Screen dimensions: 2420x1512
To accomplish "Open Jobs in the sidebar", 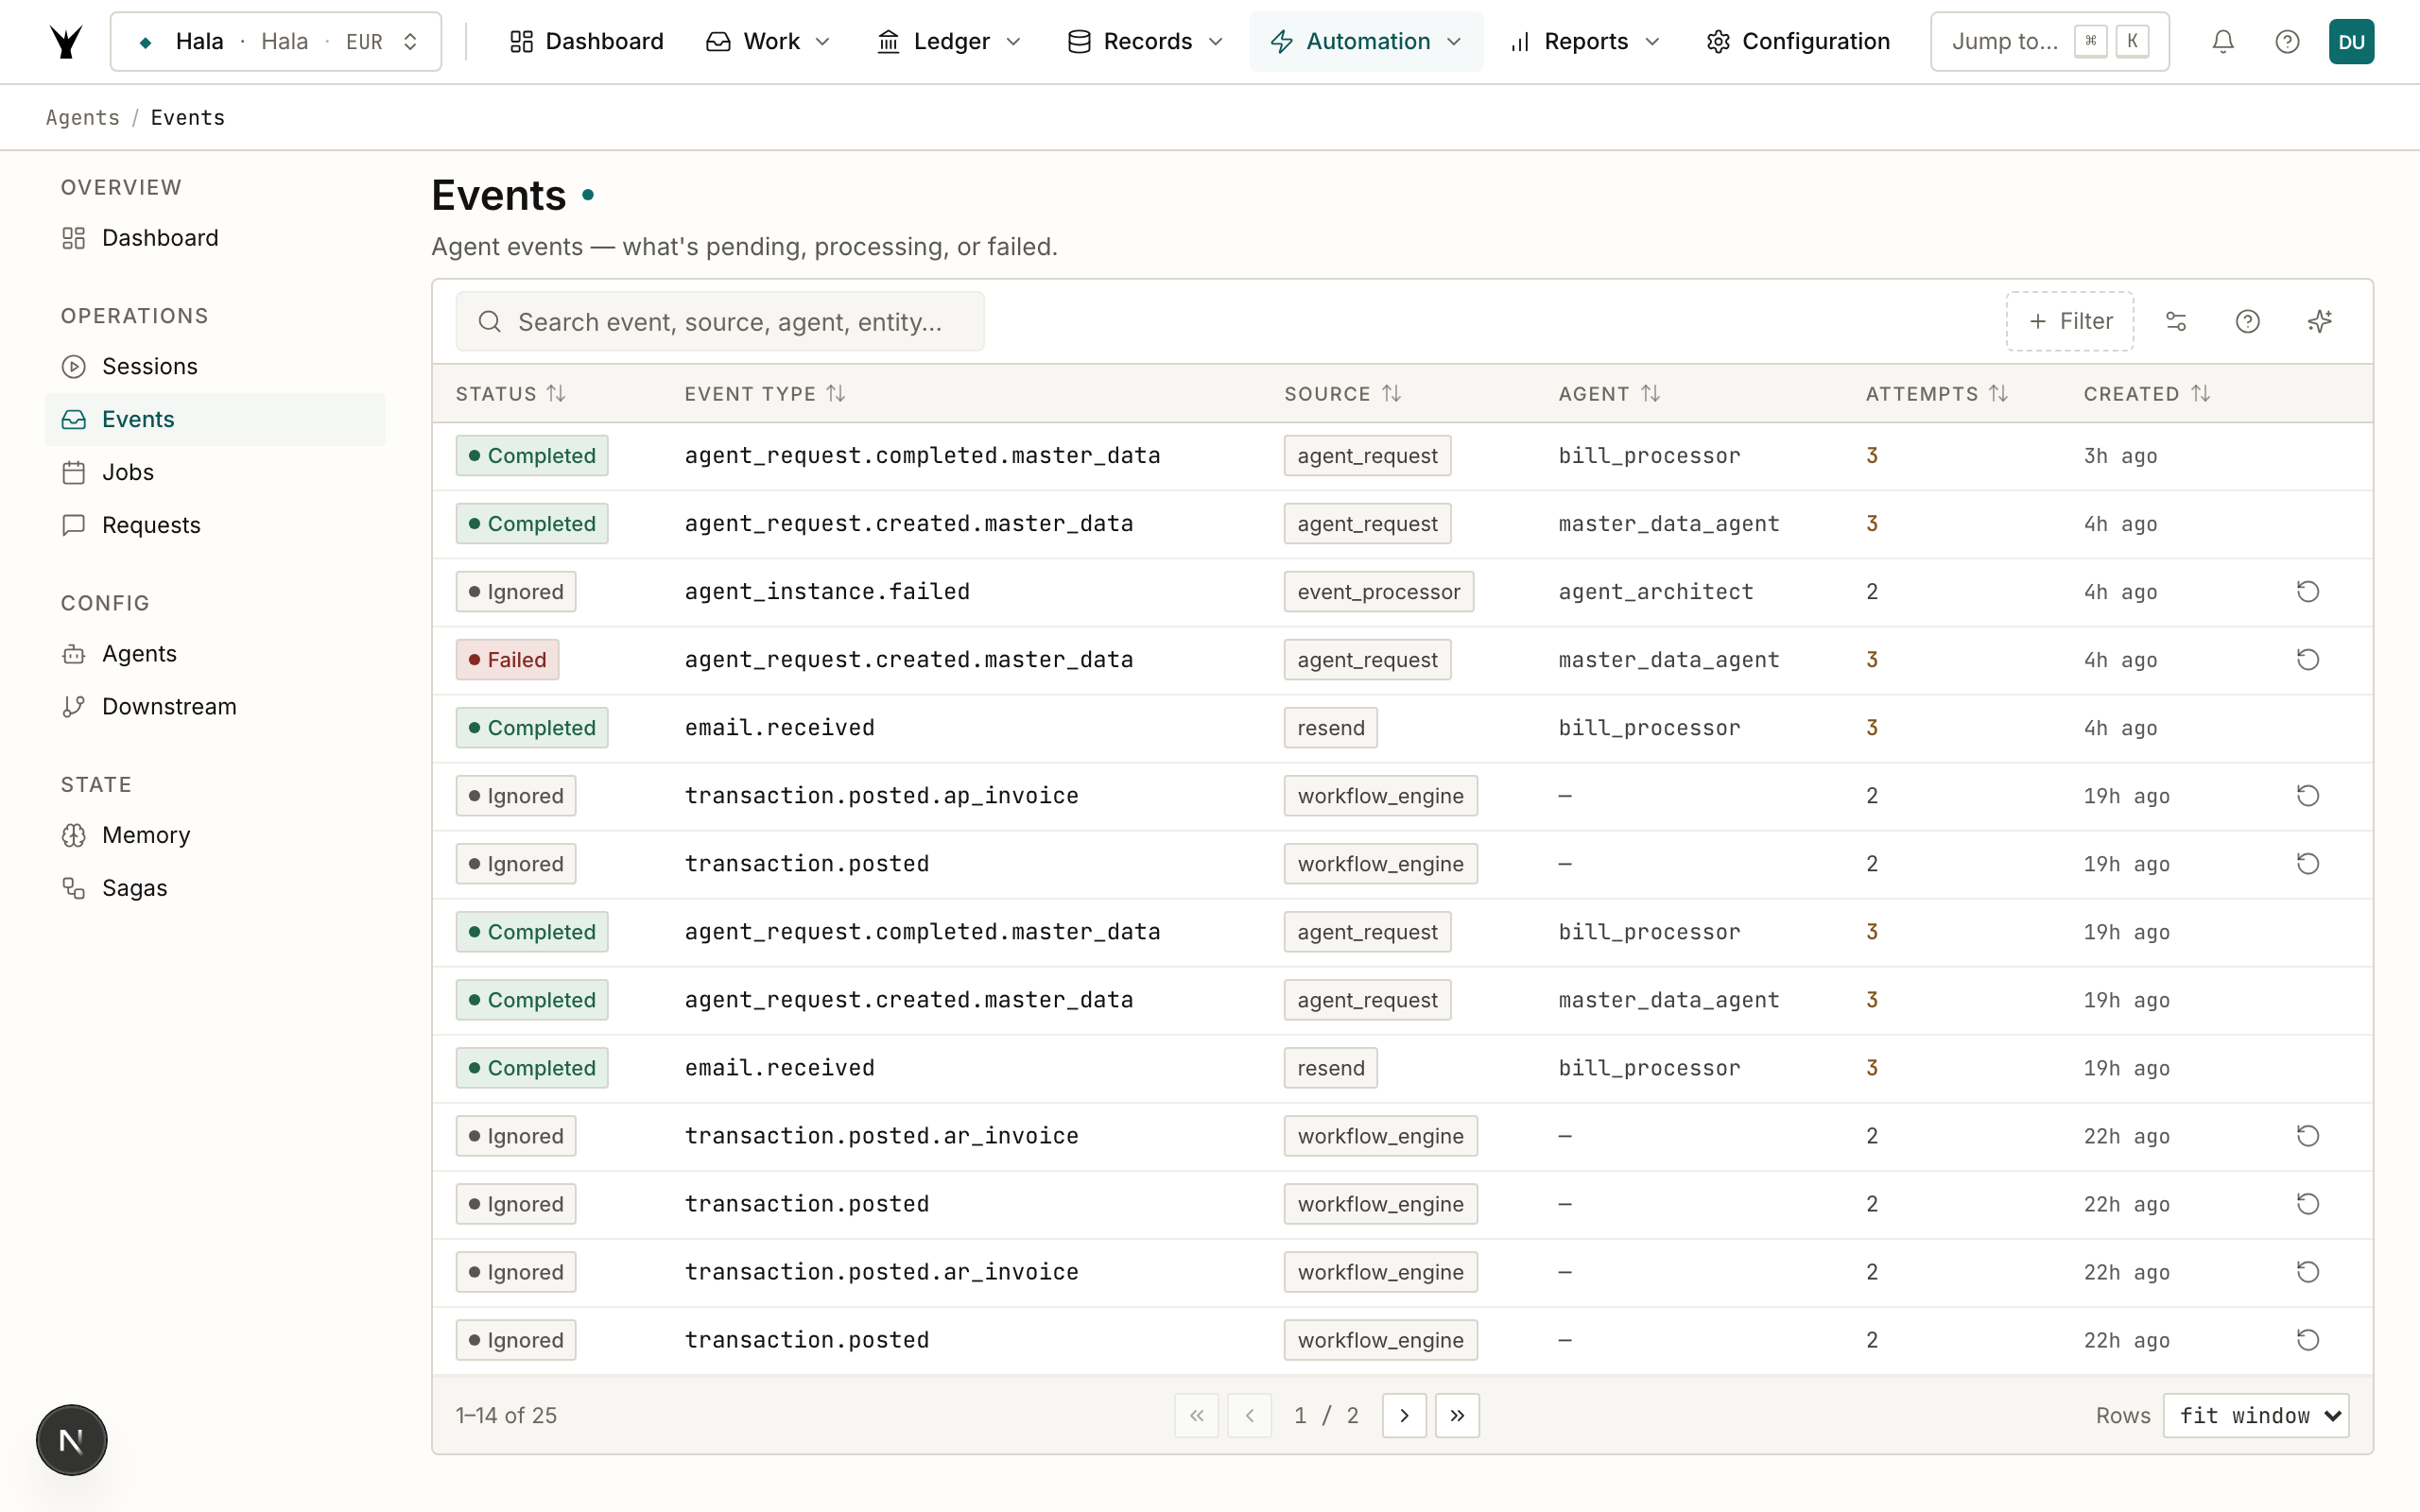I will [215, 472].
